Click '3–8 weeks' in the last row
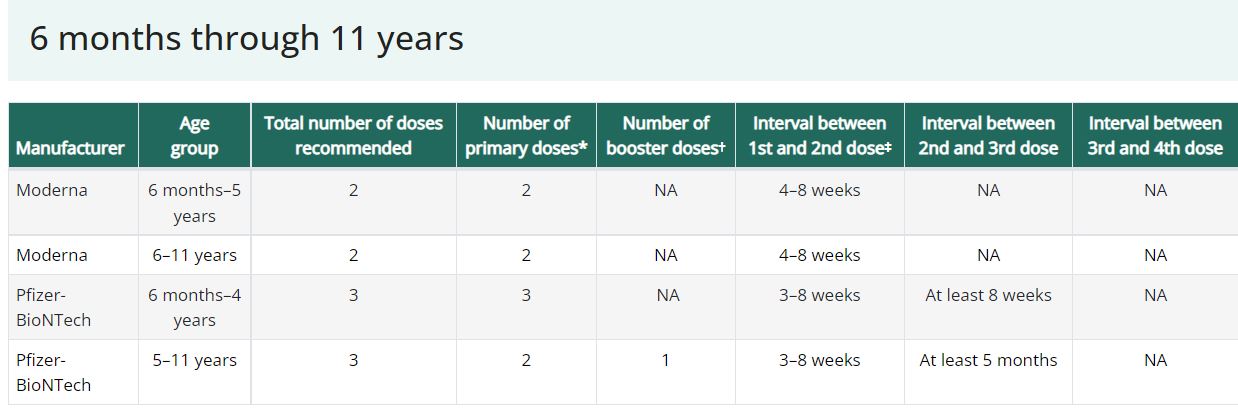This screenshot has height=408, width=1238. 820,360
